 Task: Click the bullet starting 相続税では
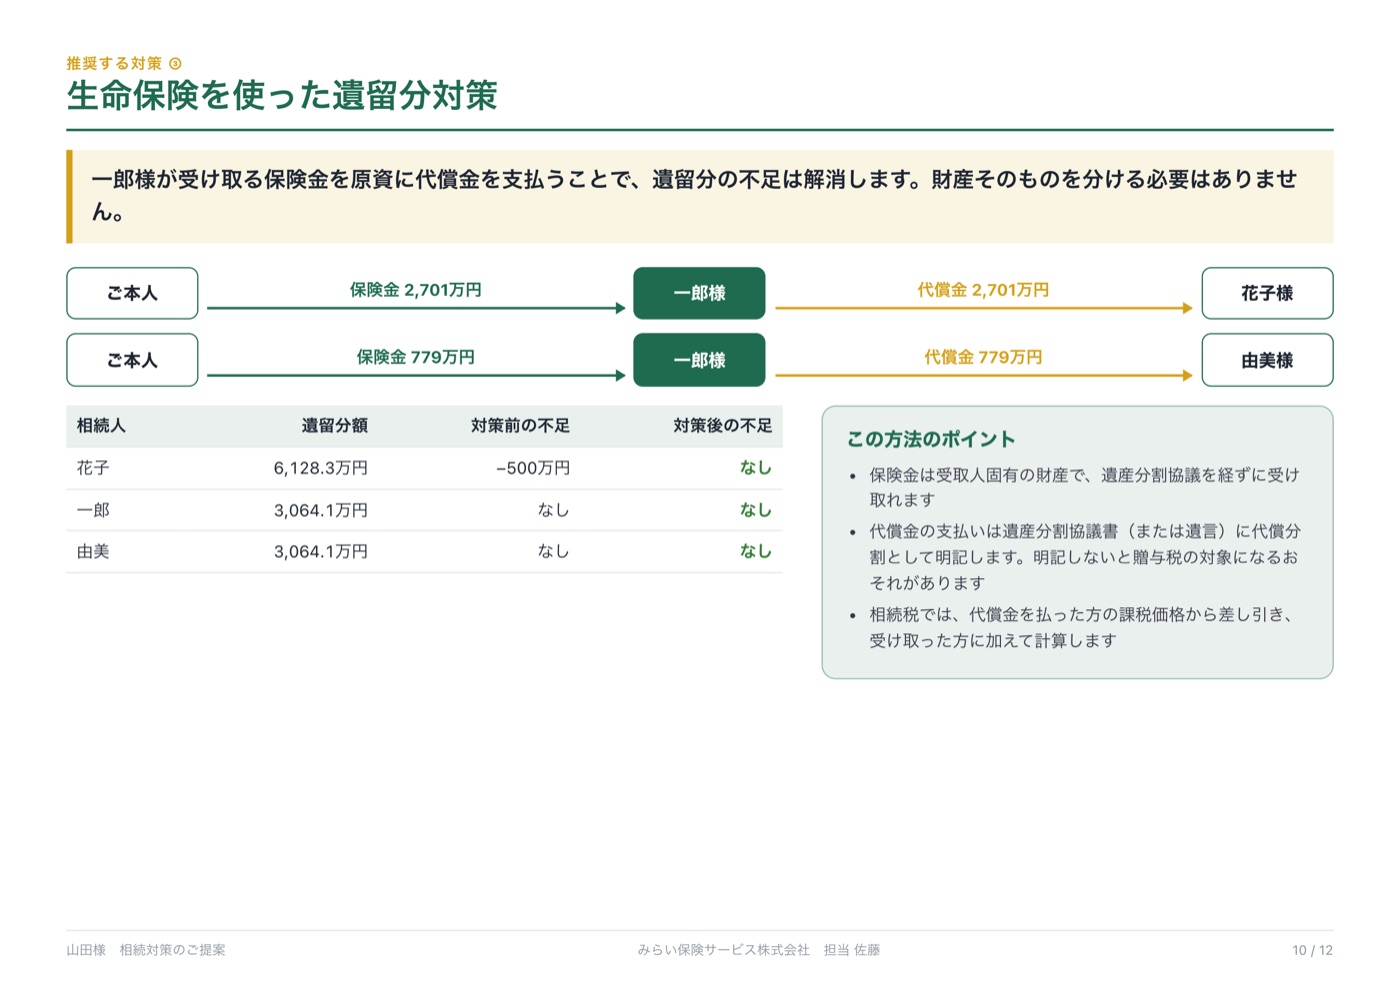point(1081,627)
